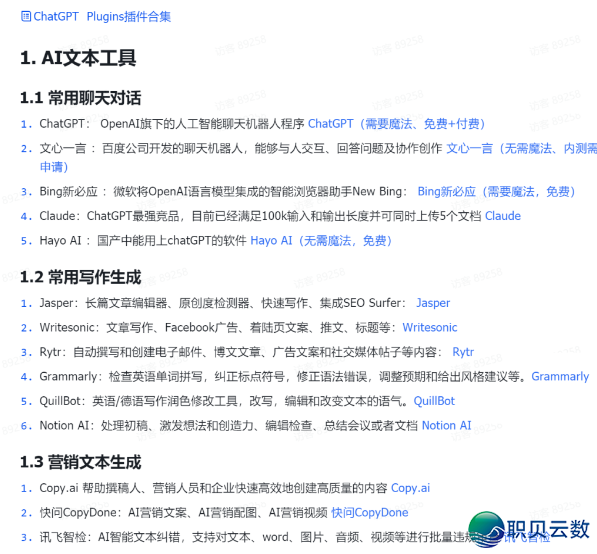Visit the blue Jasper link

point(433,303)
